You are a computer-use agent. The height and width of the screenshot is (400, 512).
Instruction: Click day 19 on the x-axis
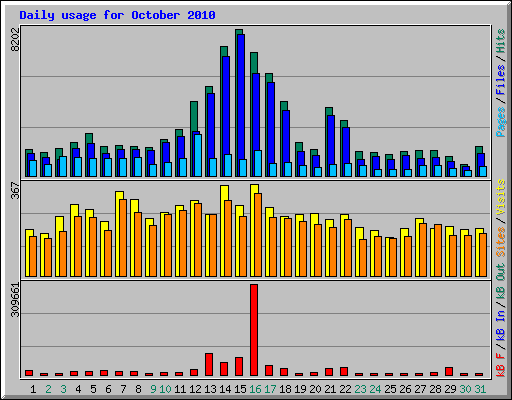tap(300, 389)
